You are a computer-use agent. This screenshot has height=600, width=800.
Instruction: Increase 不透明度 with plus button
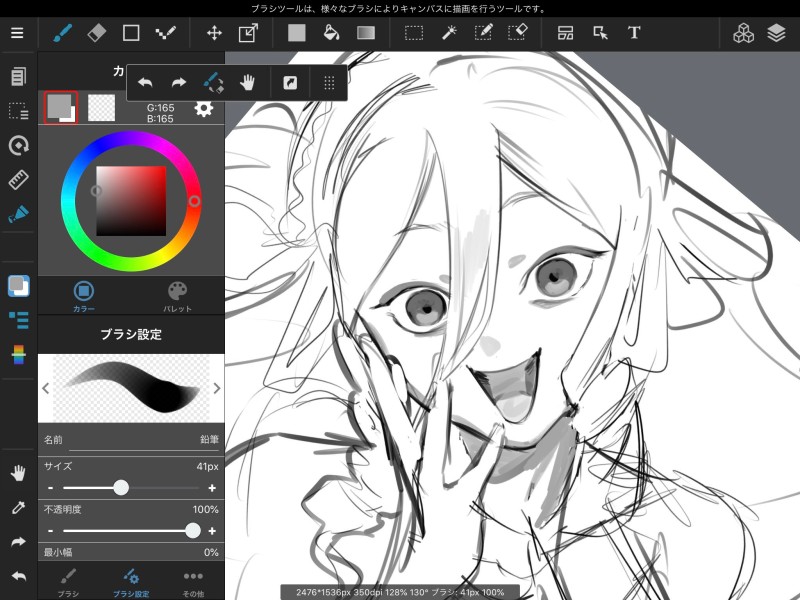[x=212, y=531]
